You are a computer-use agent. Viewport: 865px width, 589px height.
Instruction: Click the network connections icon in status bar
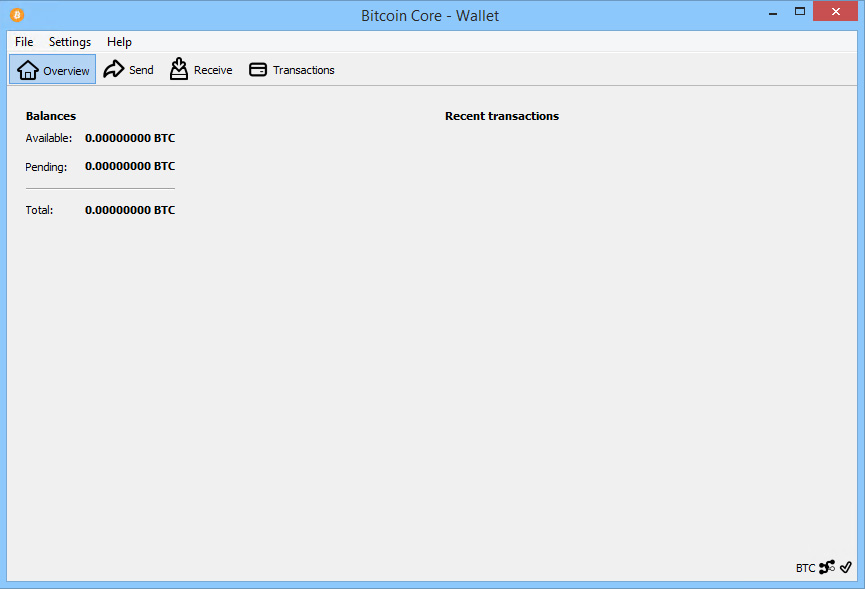tap(827, 567)
